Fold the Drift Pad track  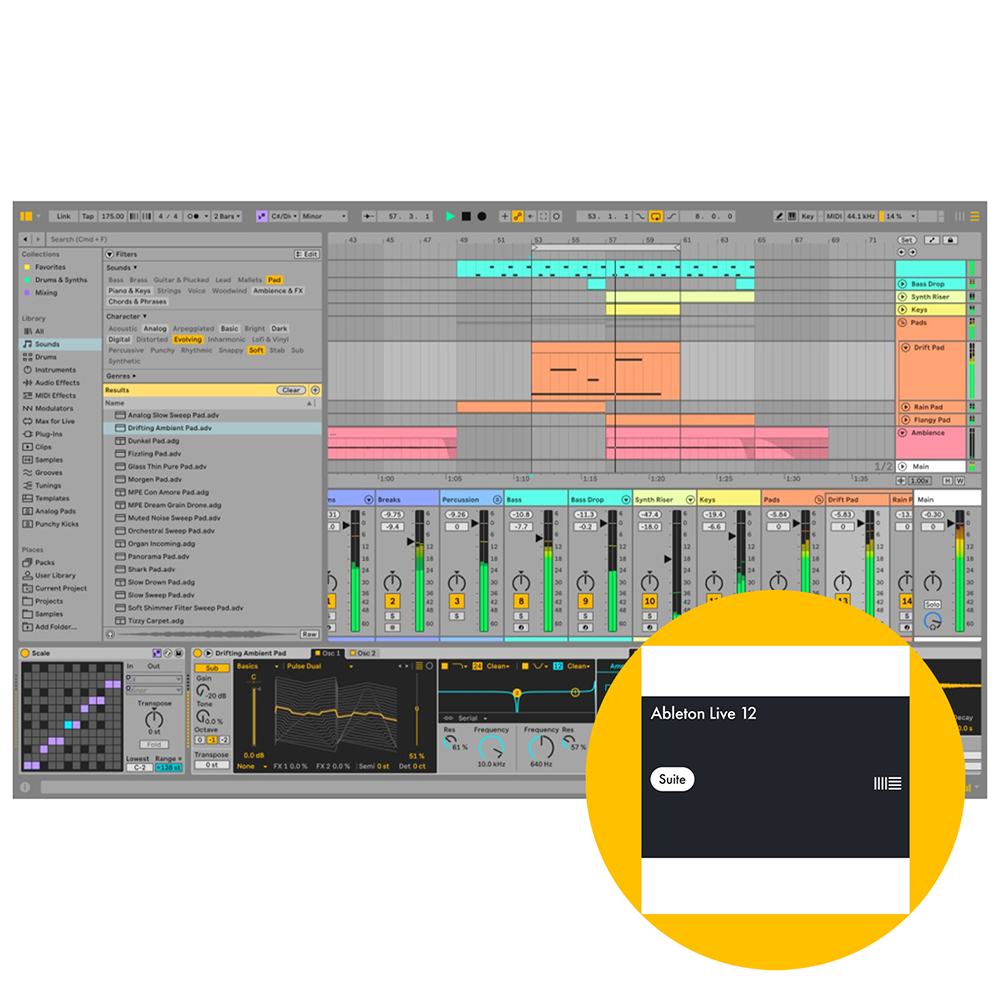point(906,348)
